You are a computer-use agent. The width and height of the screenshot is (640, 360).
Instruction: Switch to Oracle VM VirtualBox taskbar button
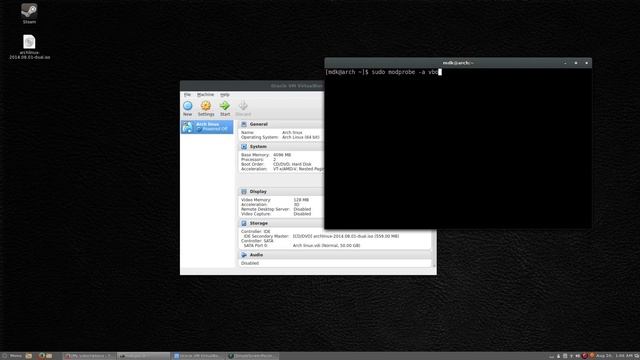click(x=198, y=356)
